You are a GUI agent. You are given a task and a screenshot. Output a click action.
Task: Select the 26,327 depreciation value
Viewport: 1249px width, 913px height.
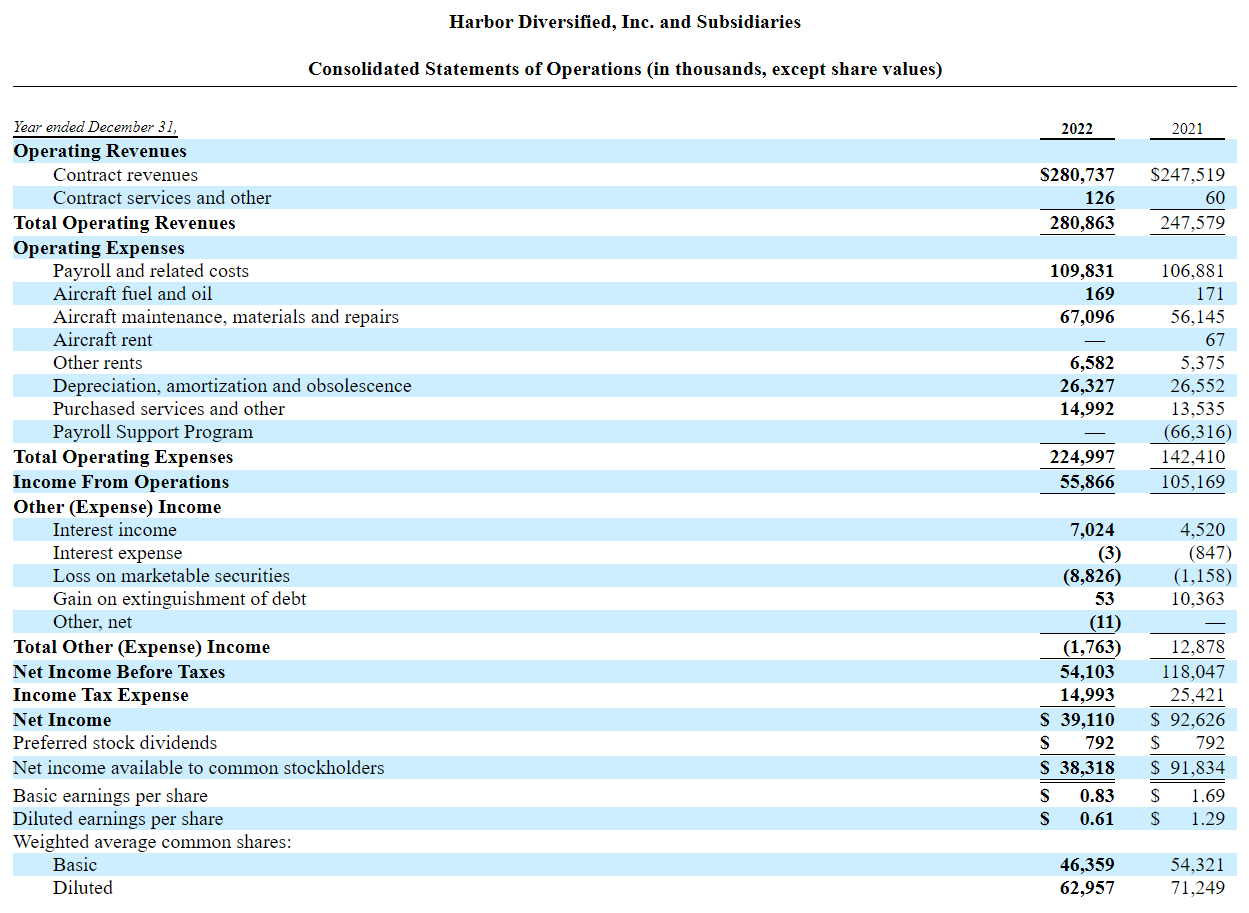[1087, 386]
